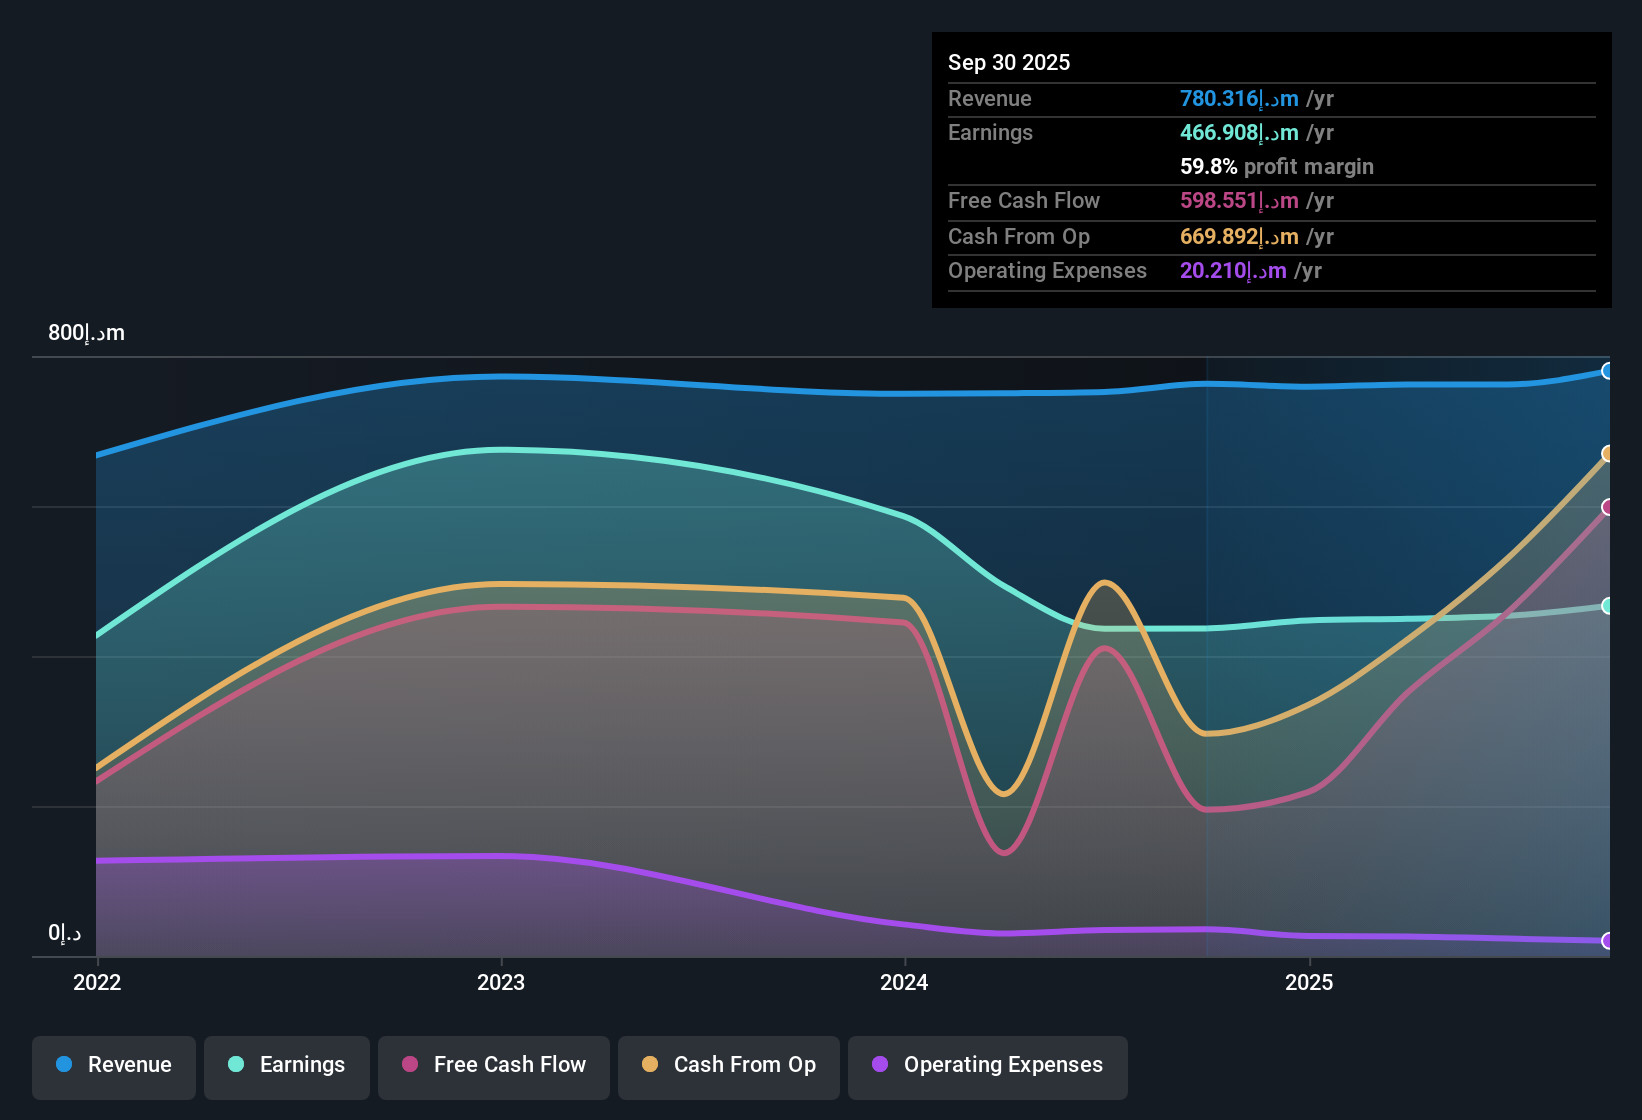The width and height of the screenshot is (1642, 1120).
Task: Click the yellow Cash From Op legend dot
Action: [x=650, y=1065]
